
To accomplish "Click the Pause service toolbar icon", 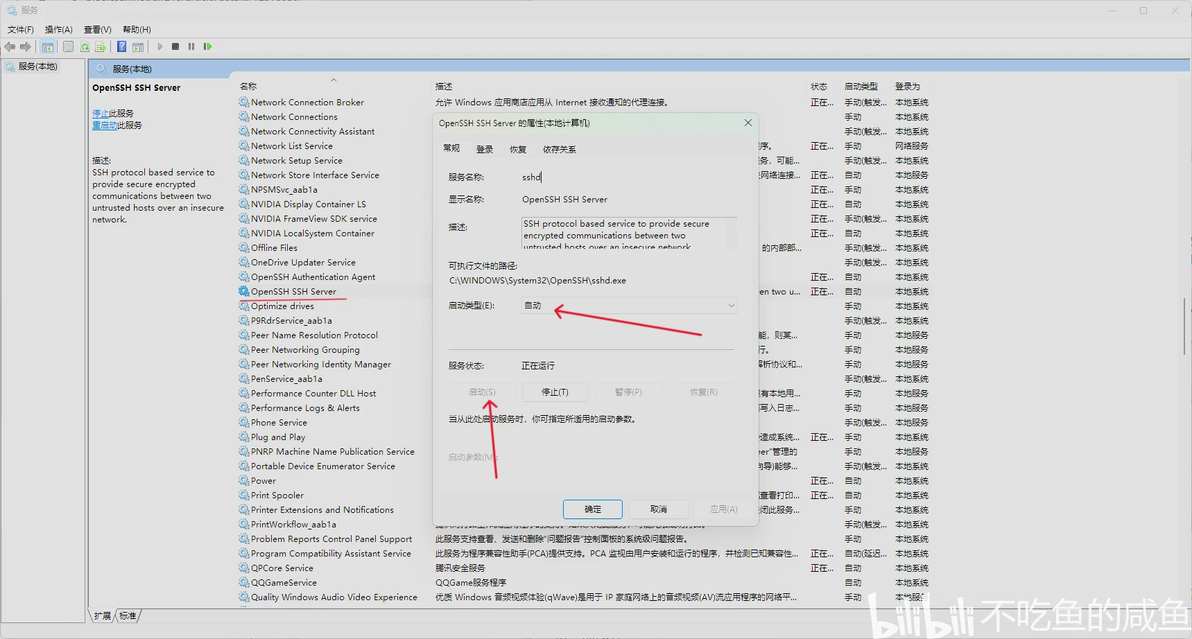I will 192,47.
